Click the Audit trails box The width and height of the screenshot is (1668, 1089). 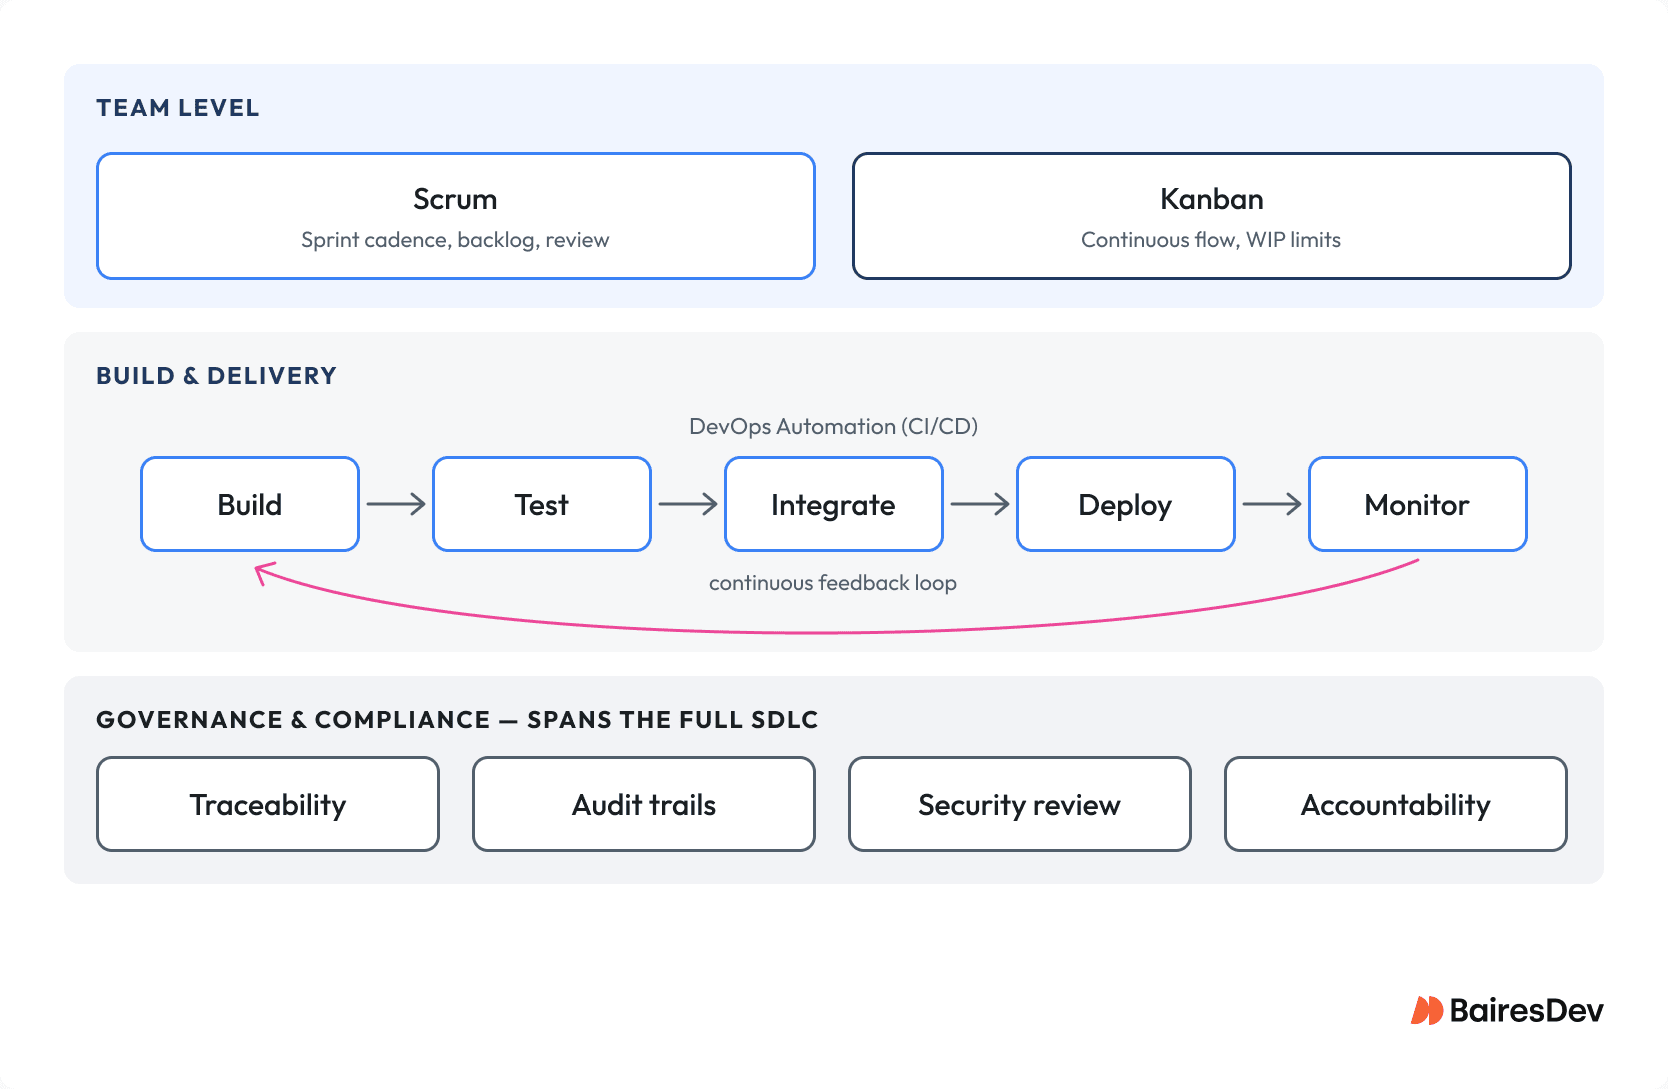[644, 804]
